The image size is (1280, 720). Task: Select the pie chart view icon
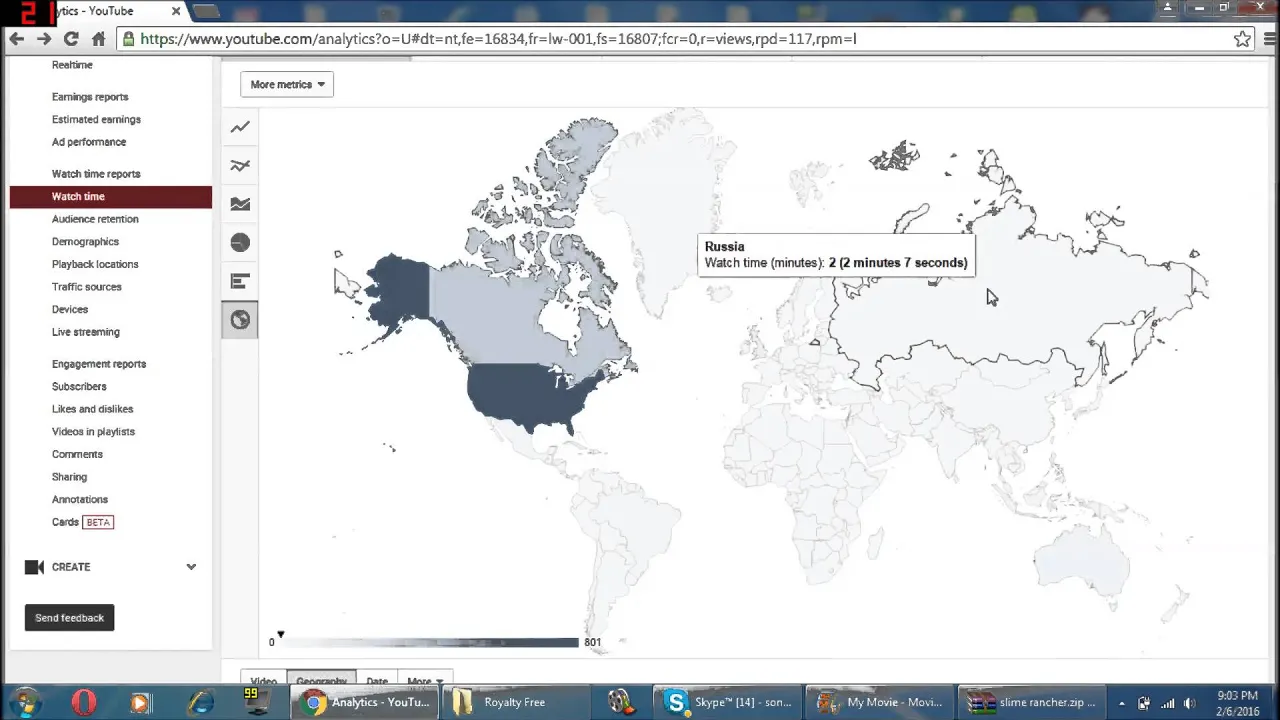pos(240,243)
